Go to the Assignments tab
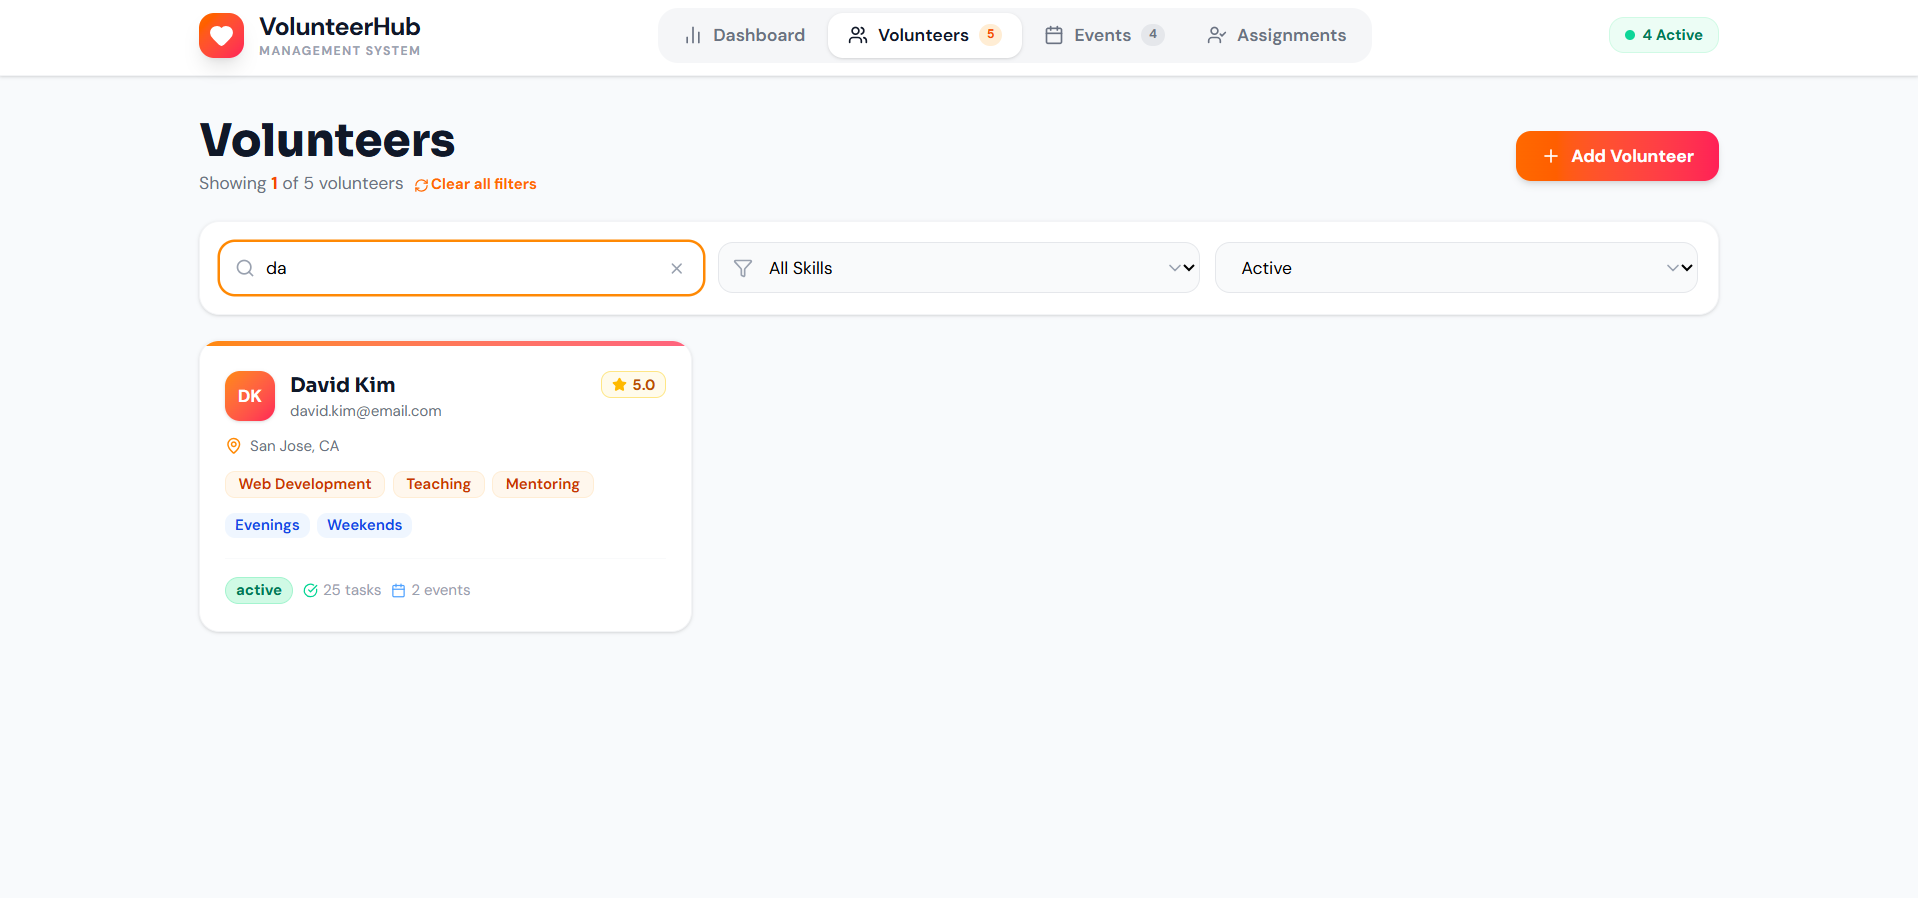 click(1276, 36)
